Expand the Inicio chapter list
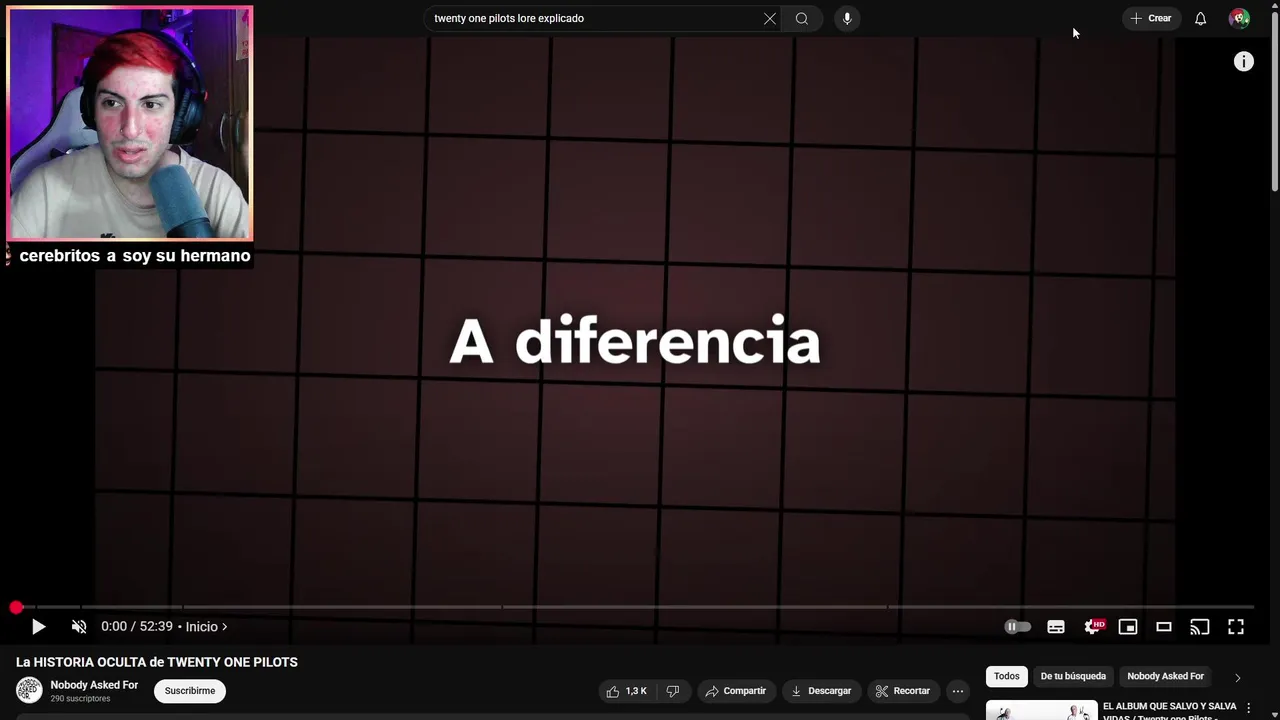1280x720 pixels. click(x=206, y=627)
